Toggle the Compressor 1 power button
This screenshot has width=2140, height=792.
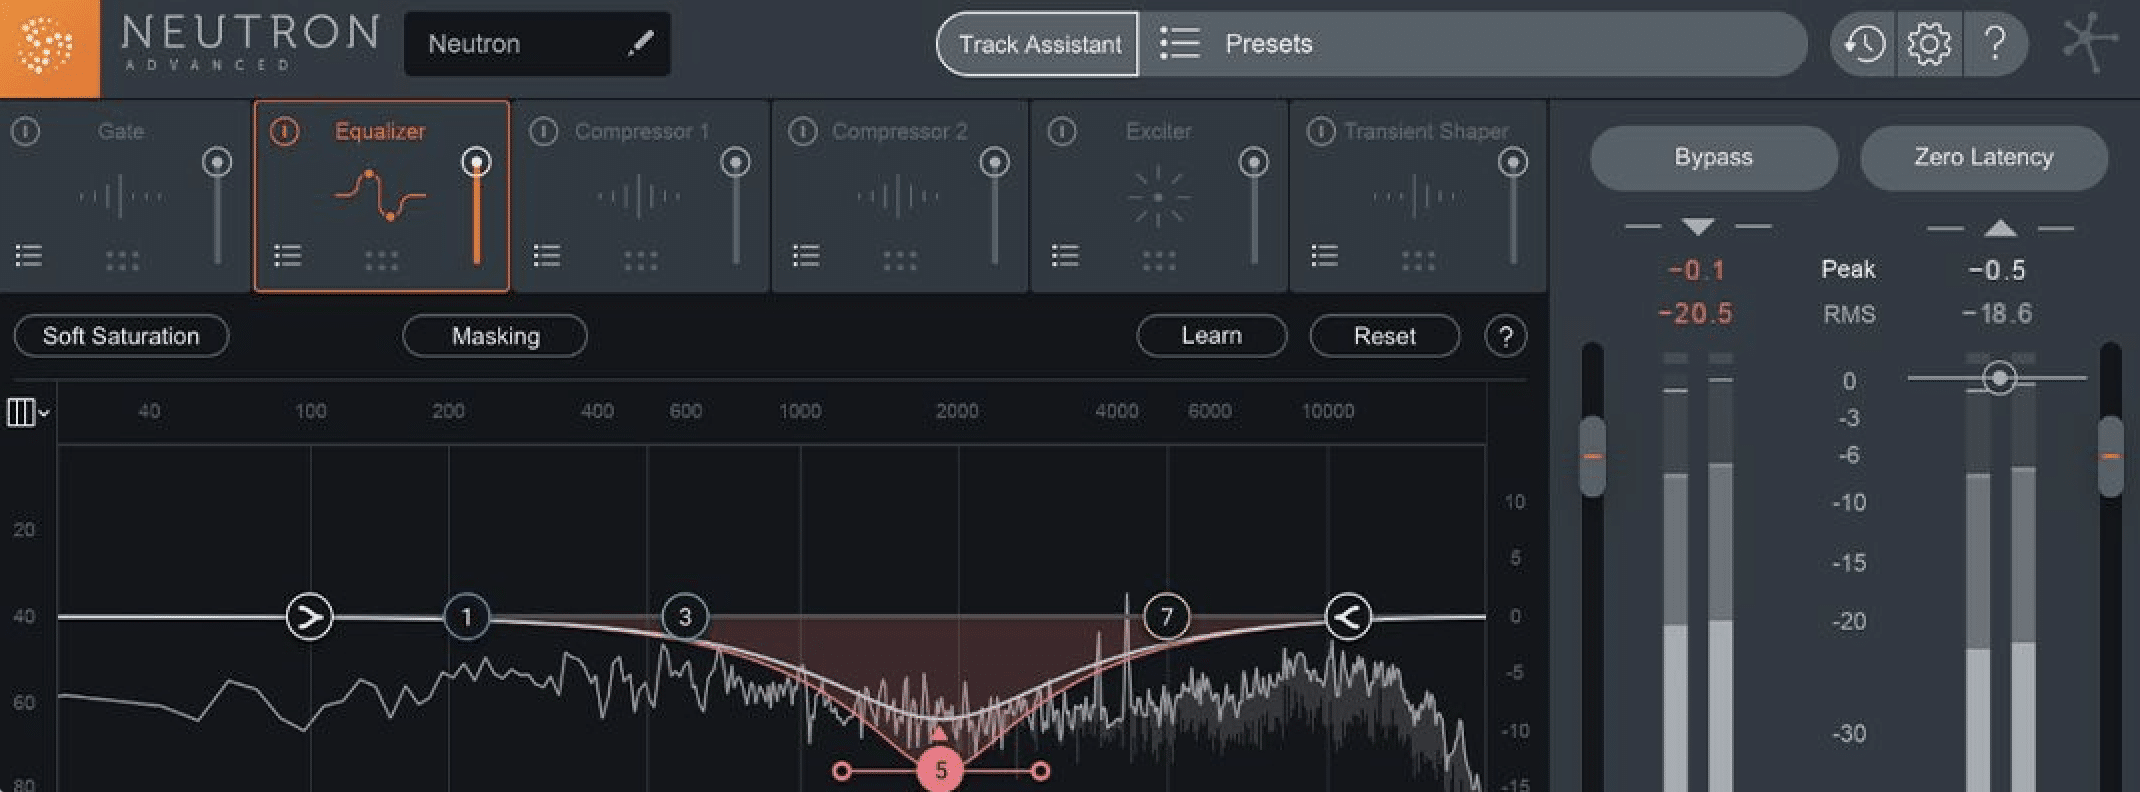click(544, 131)
